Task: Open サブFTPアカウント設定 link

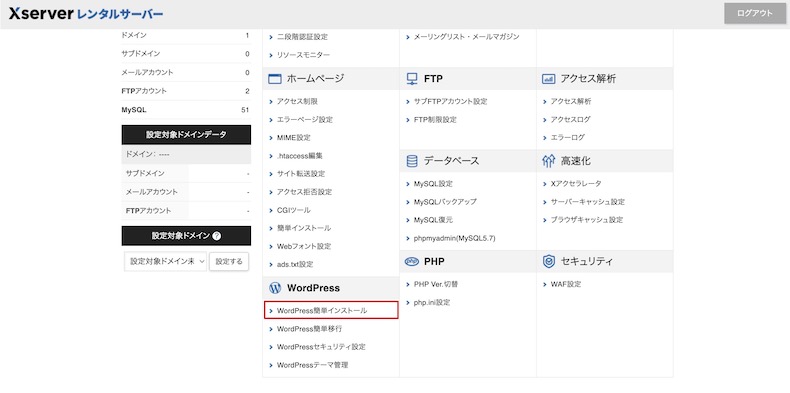Action: (450, 101)
